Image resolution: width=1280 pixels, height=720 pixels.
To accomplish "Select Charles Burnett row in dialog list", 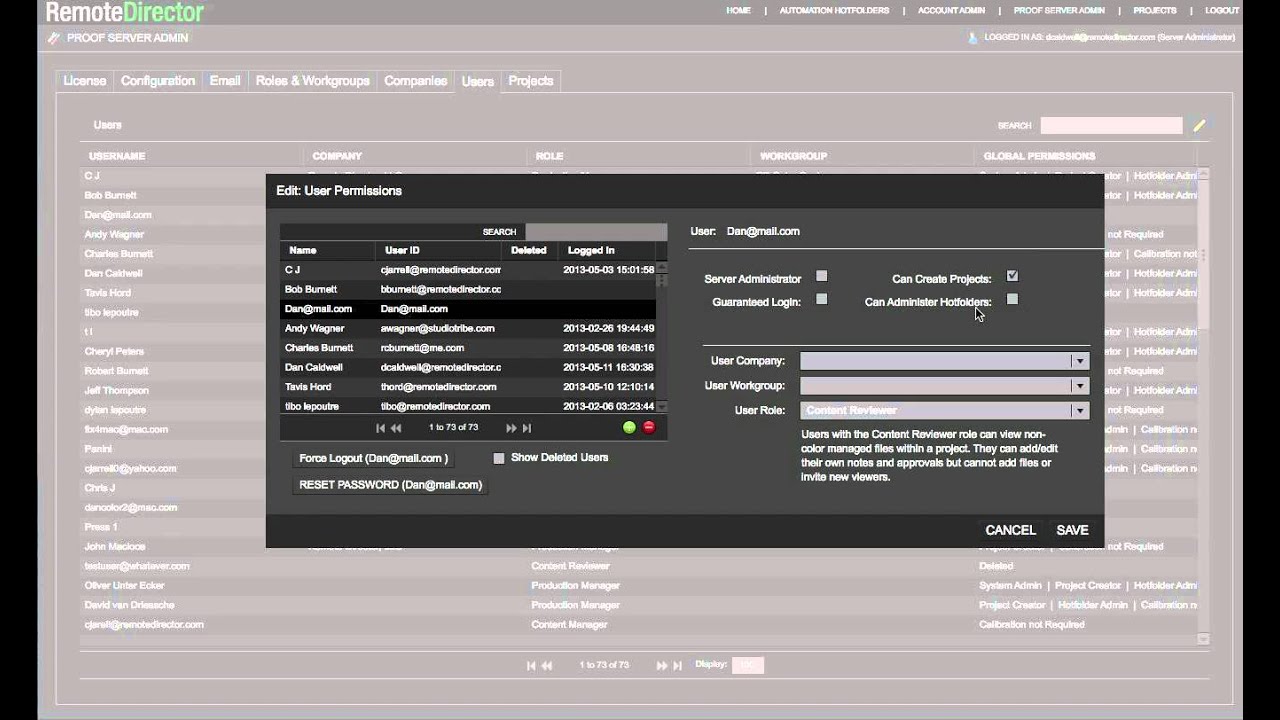I will point(468,348).
